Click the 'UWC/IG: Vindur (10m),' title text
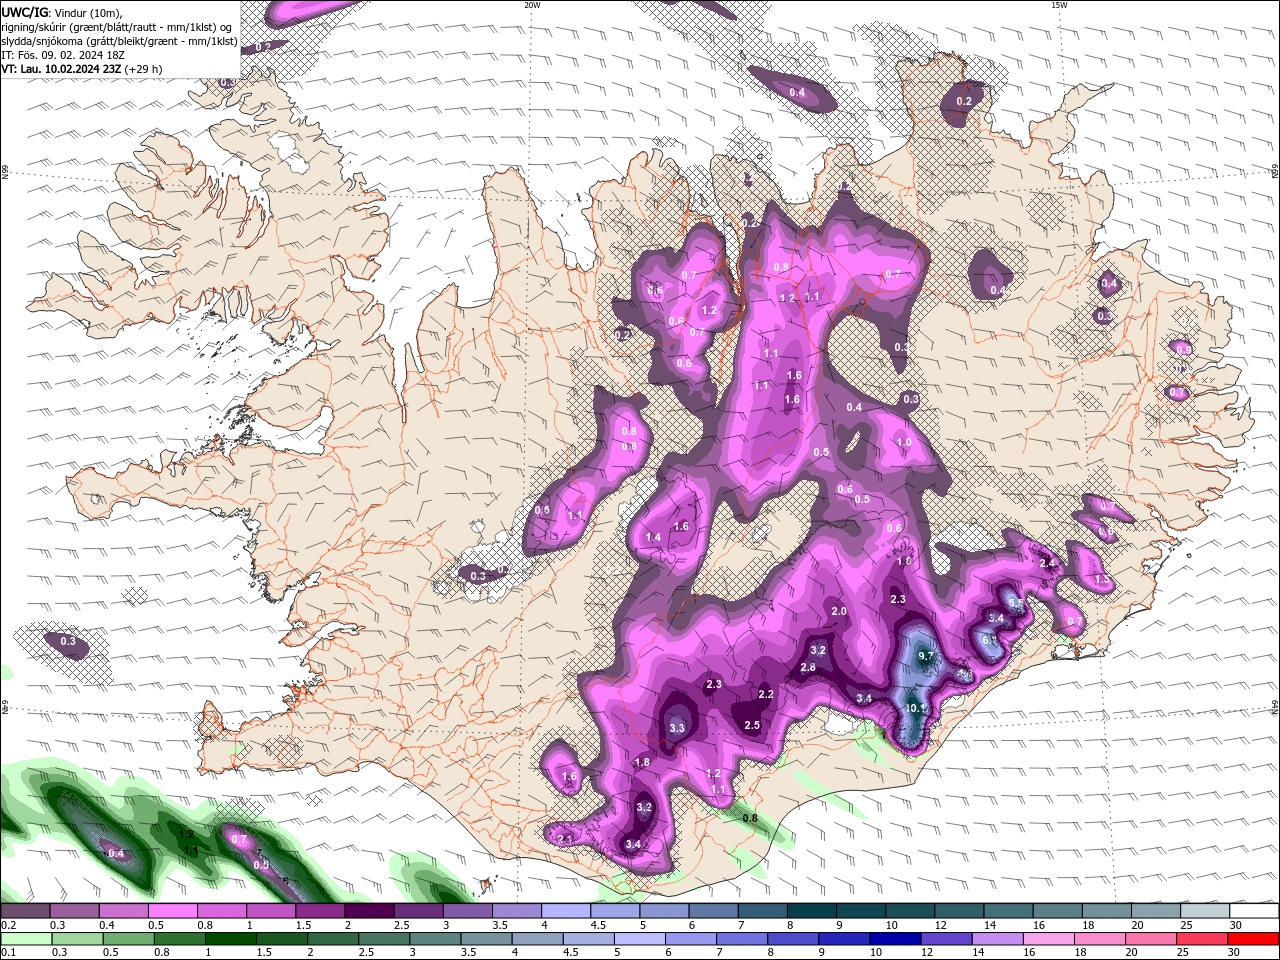This screenshot has height=960, width=1280. click(x=62, y=12)
